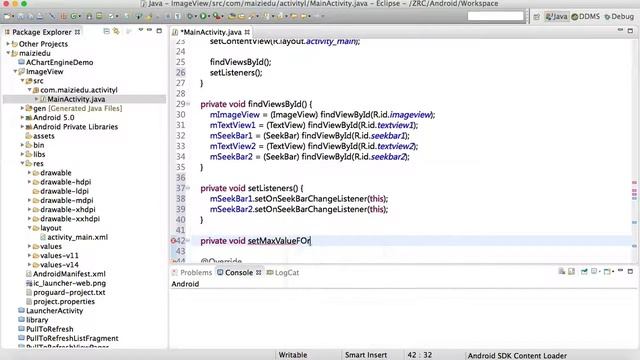Screen dimensions: 640x360
Task: Click 'Android SDK Content Loader' status text
Action: tap(517, 356)
